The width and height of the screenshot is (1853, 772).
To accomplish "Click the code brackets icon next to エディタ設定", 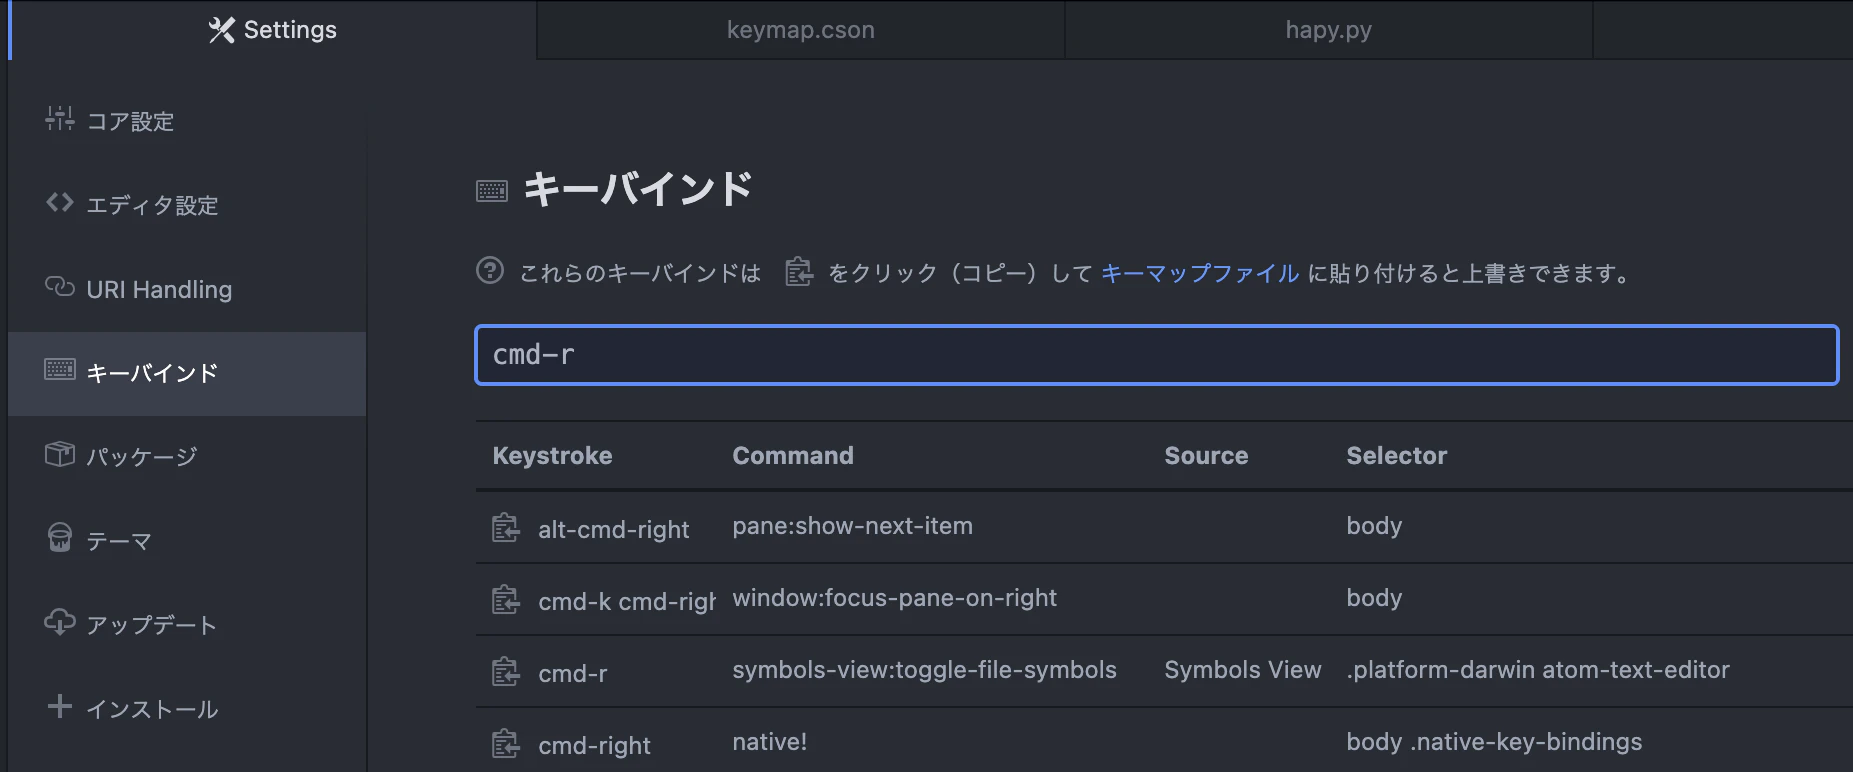I will coord(60,202).
